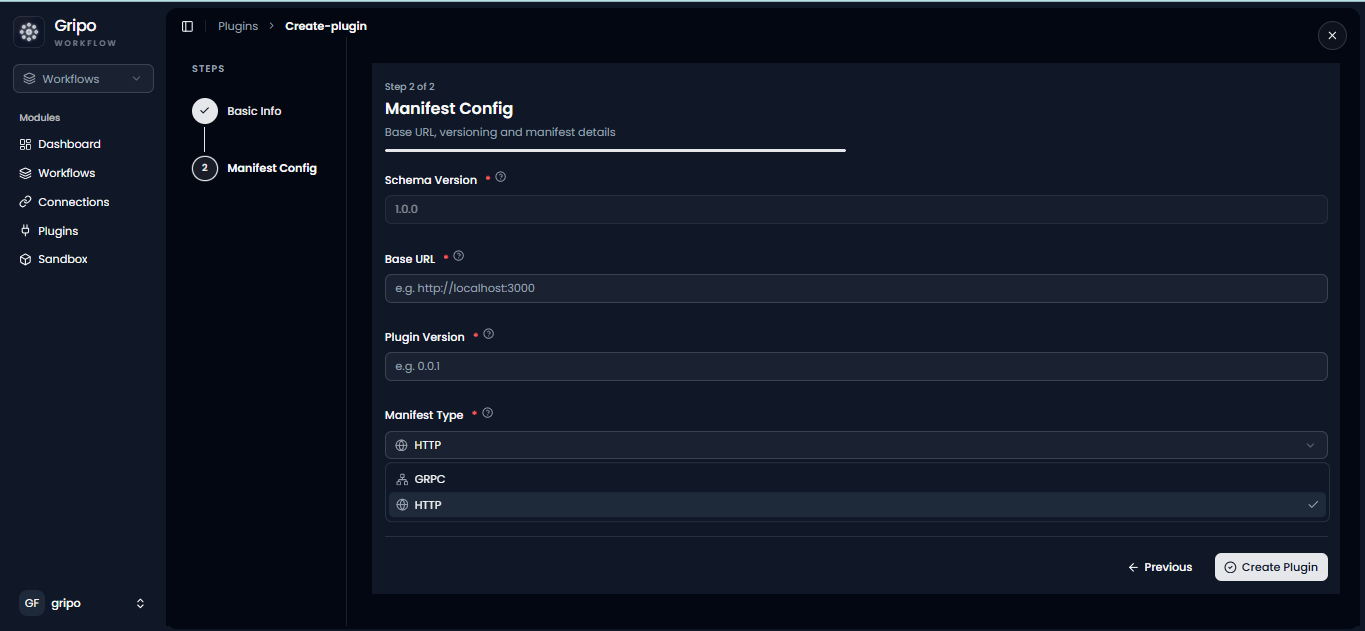Go back with the Previous button

[1160, 567]
